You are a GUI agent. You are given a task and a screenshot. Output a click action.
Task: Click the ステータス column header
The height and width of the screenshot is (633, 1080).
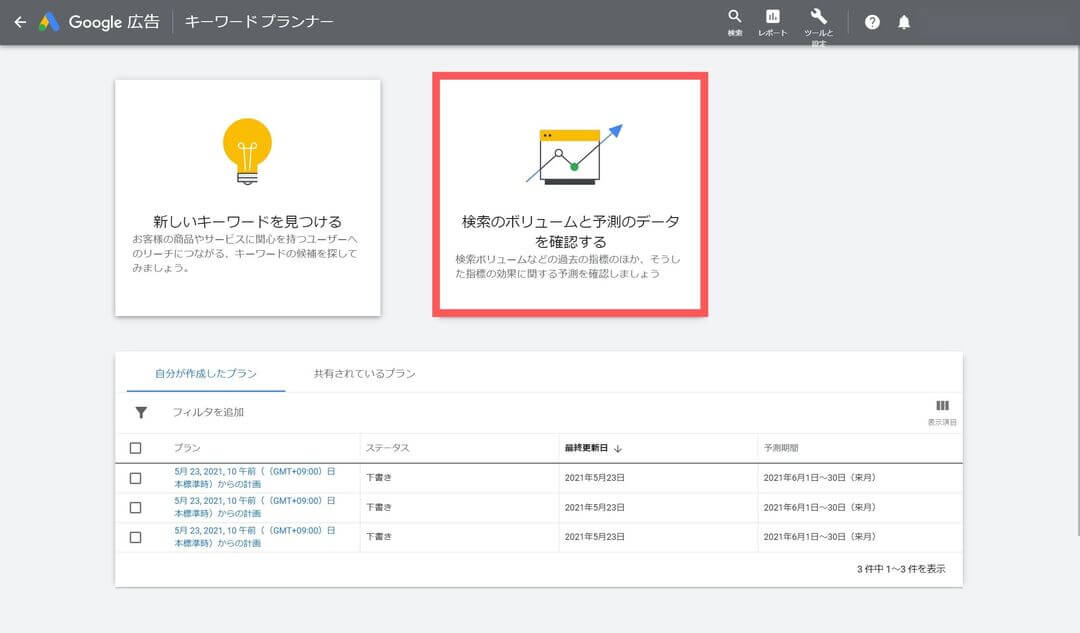(387, 448)
